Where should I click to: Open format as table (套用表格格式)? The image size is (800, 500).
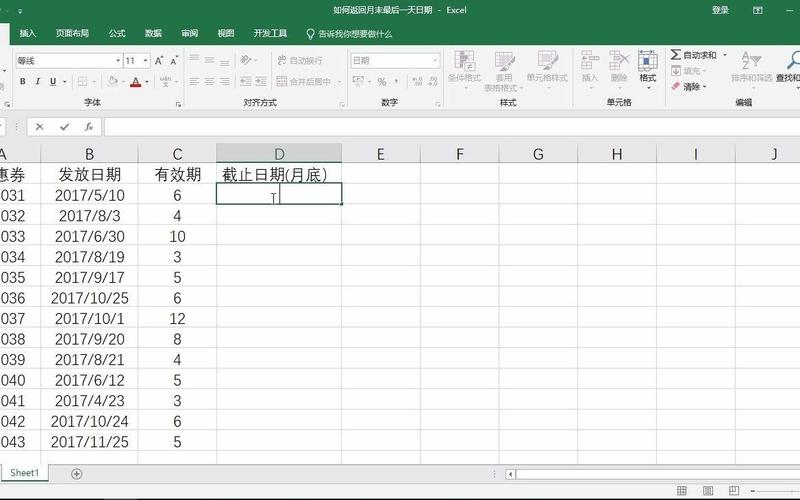pyautogui.click(x=504, y=70)
